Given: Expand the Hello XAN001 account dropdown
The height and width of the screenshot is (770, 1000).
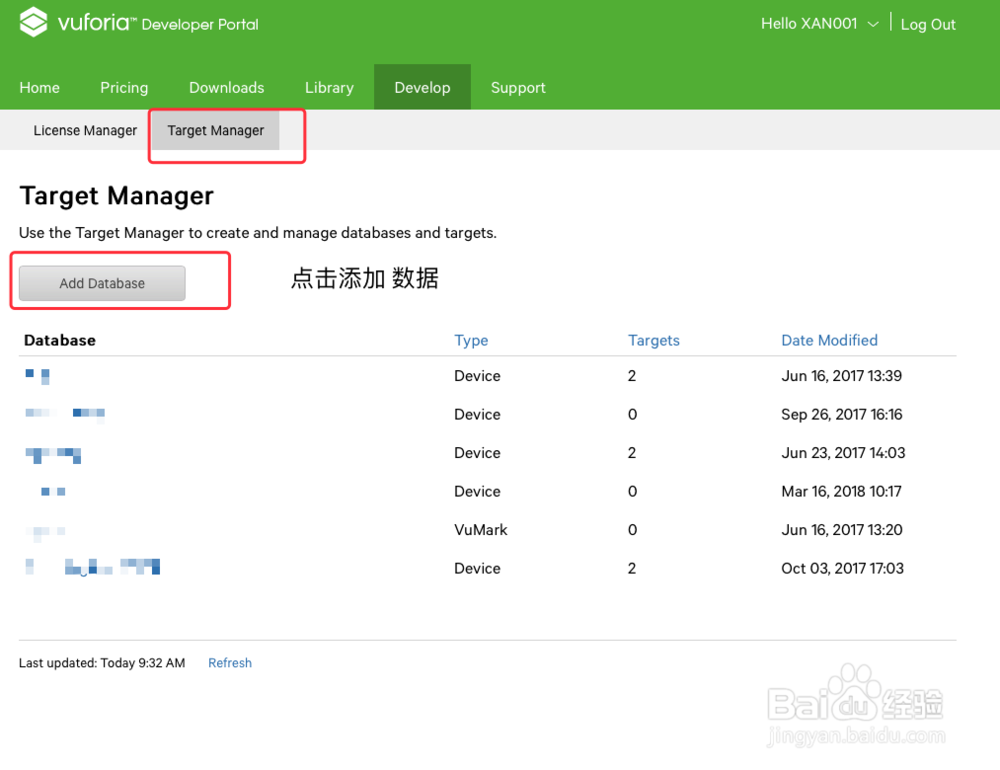Looking at the screenshot, I should (820, 24).
